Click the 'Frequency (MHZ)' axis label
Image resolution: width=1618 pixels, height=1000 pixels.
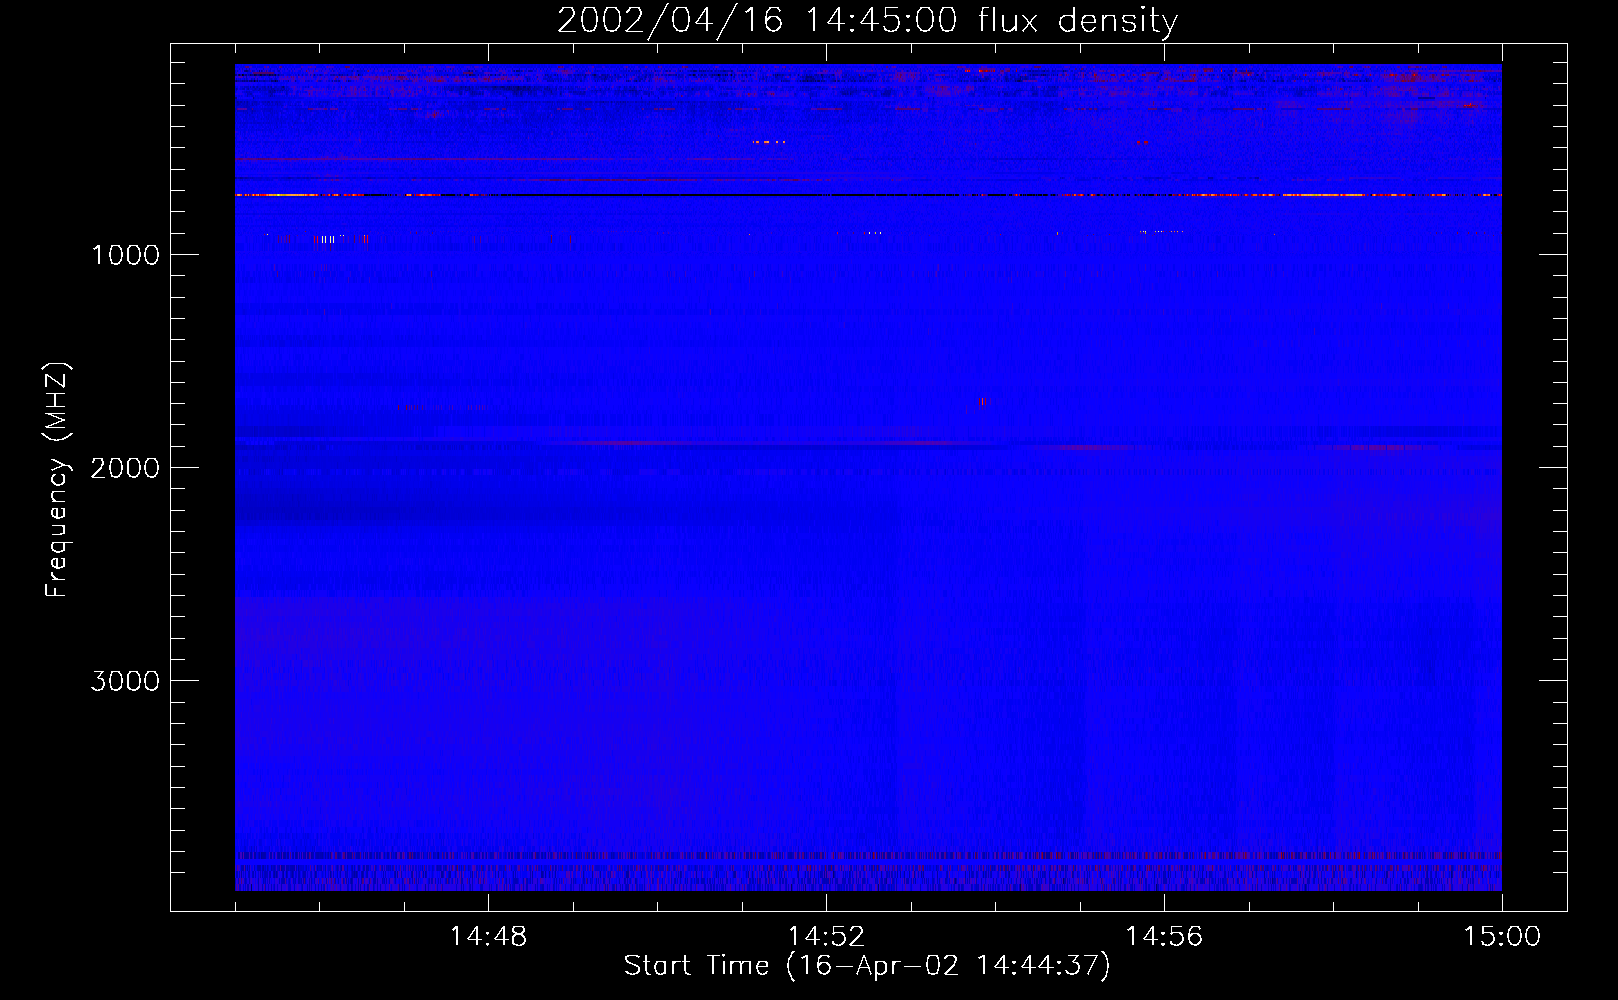click(x=58, y=480)
